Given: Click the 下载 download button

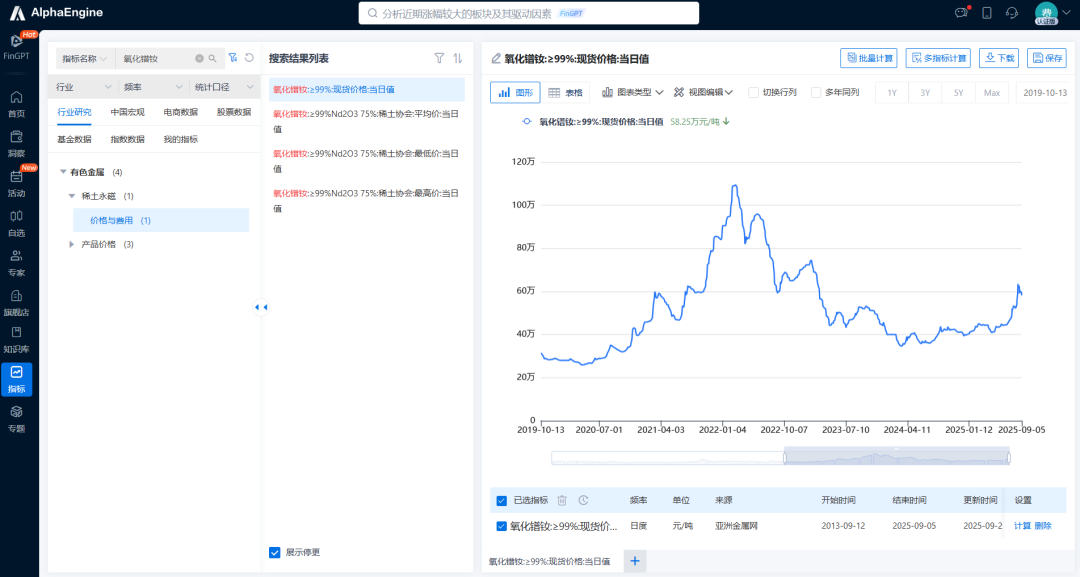Looking at the screenshot, I should [x=998, y=58].
